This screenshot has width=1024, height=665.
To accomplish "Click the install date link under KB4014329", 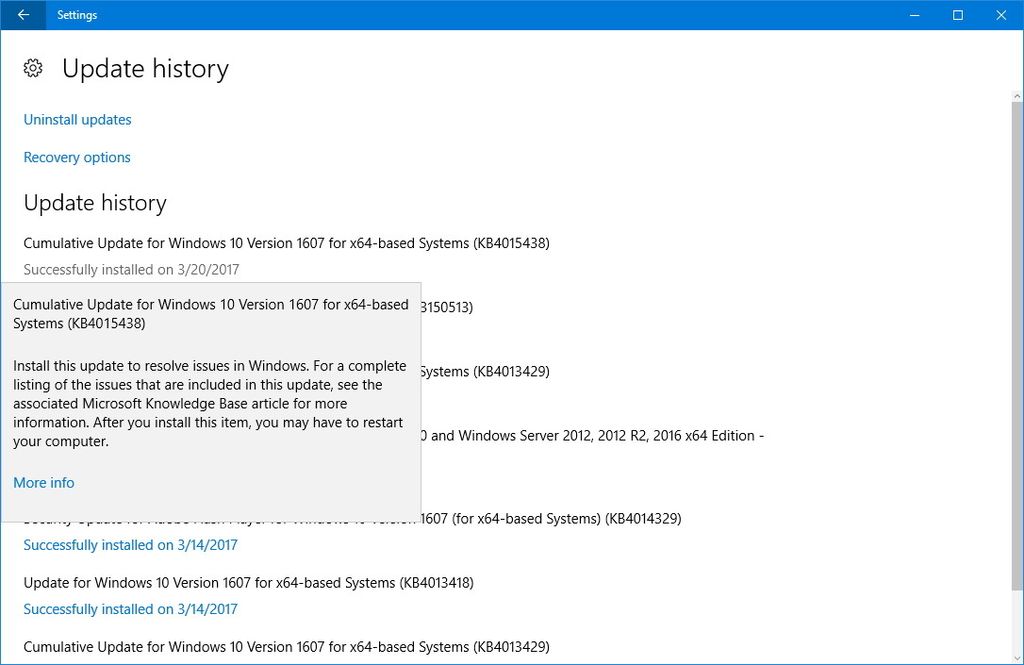I will pos(130,544).
